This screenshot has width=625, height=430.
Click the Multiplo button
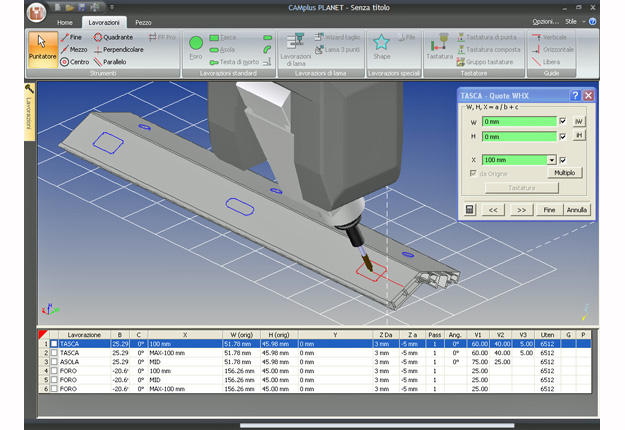click(565, 173)
